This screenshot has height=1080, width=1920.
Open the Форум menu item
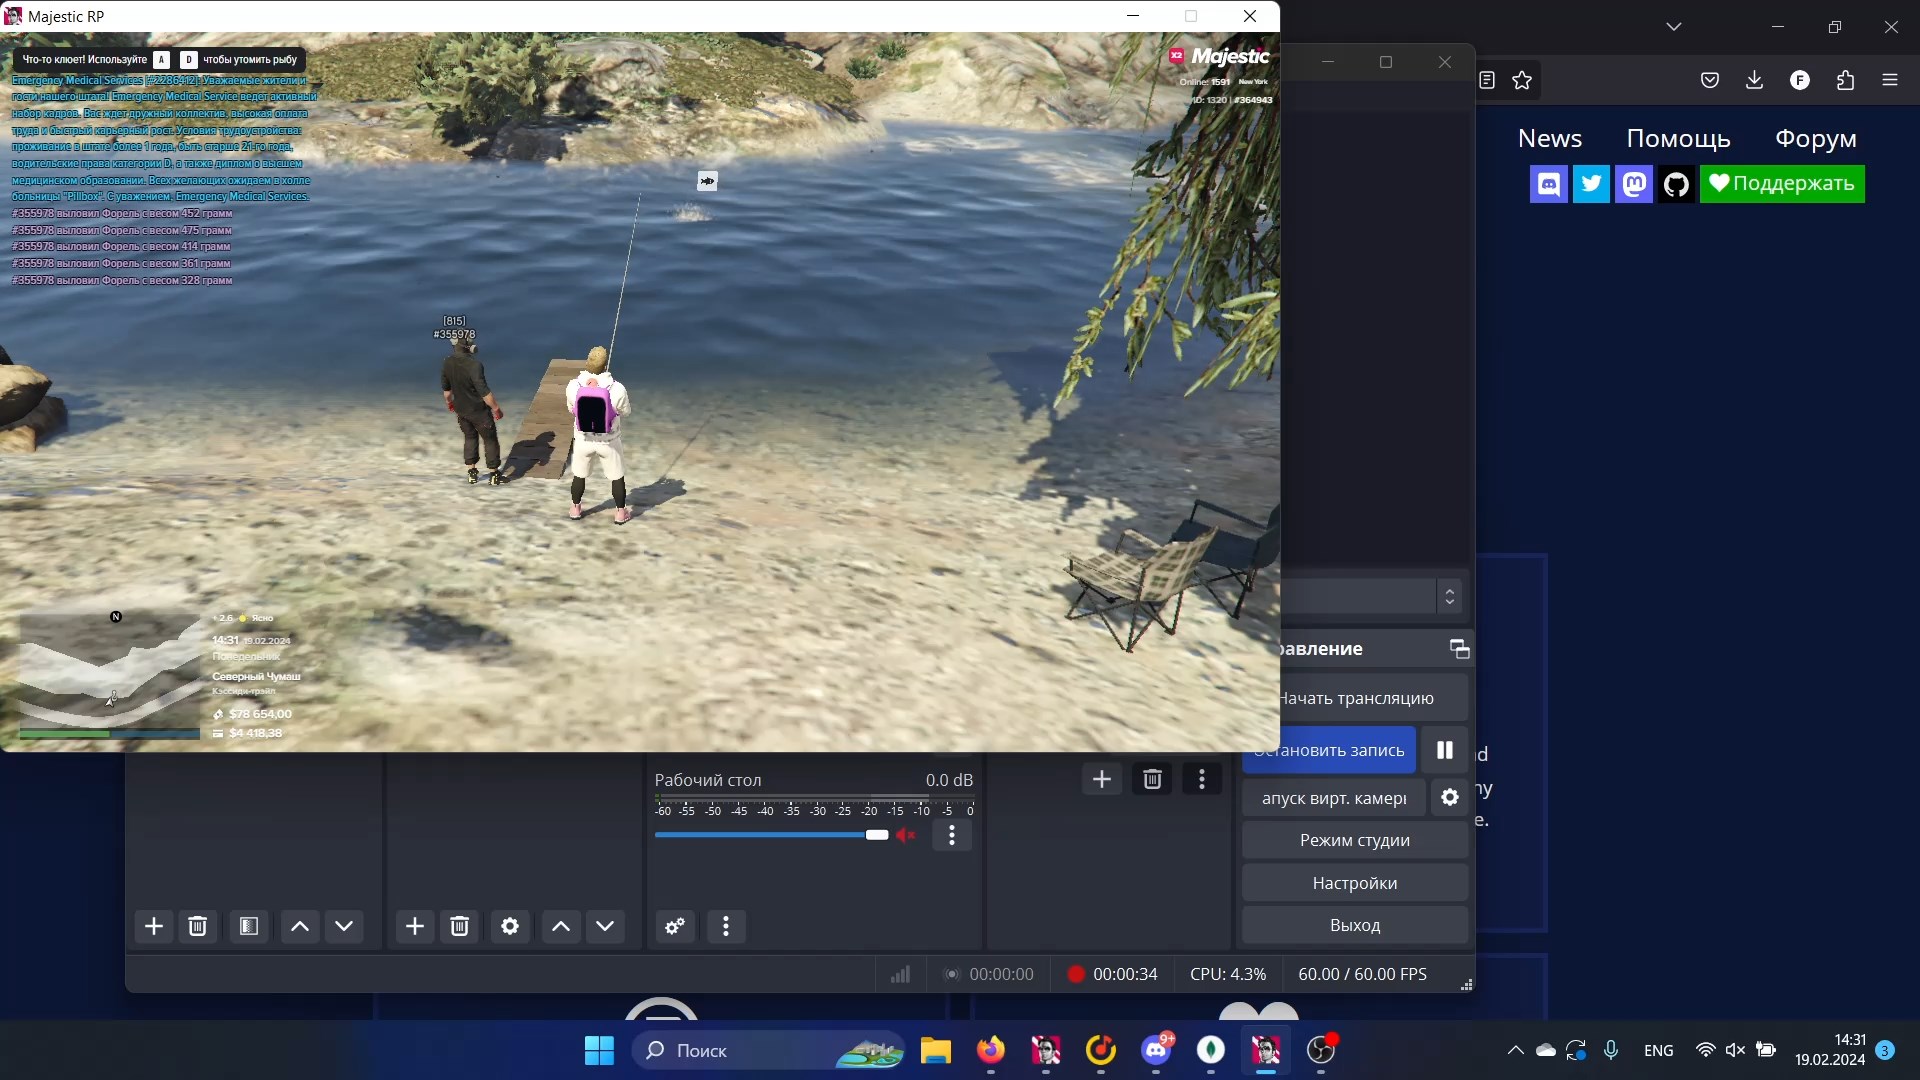coord(1815,139)
